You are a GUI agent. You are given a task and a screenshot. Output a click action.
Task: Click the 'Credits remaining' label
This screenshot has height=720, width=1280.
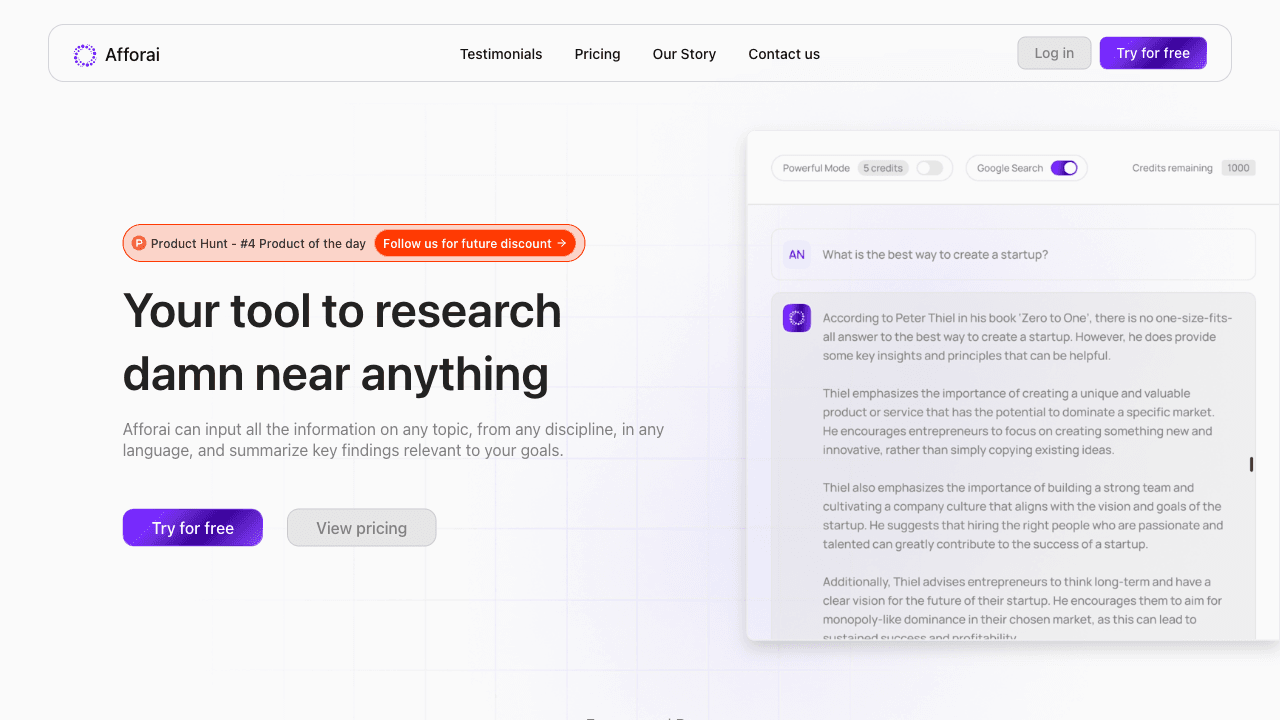(x=1172, y=168)
